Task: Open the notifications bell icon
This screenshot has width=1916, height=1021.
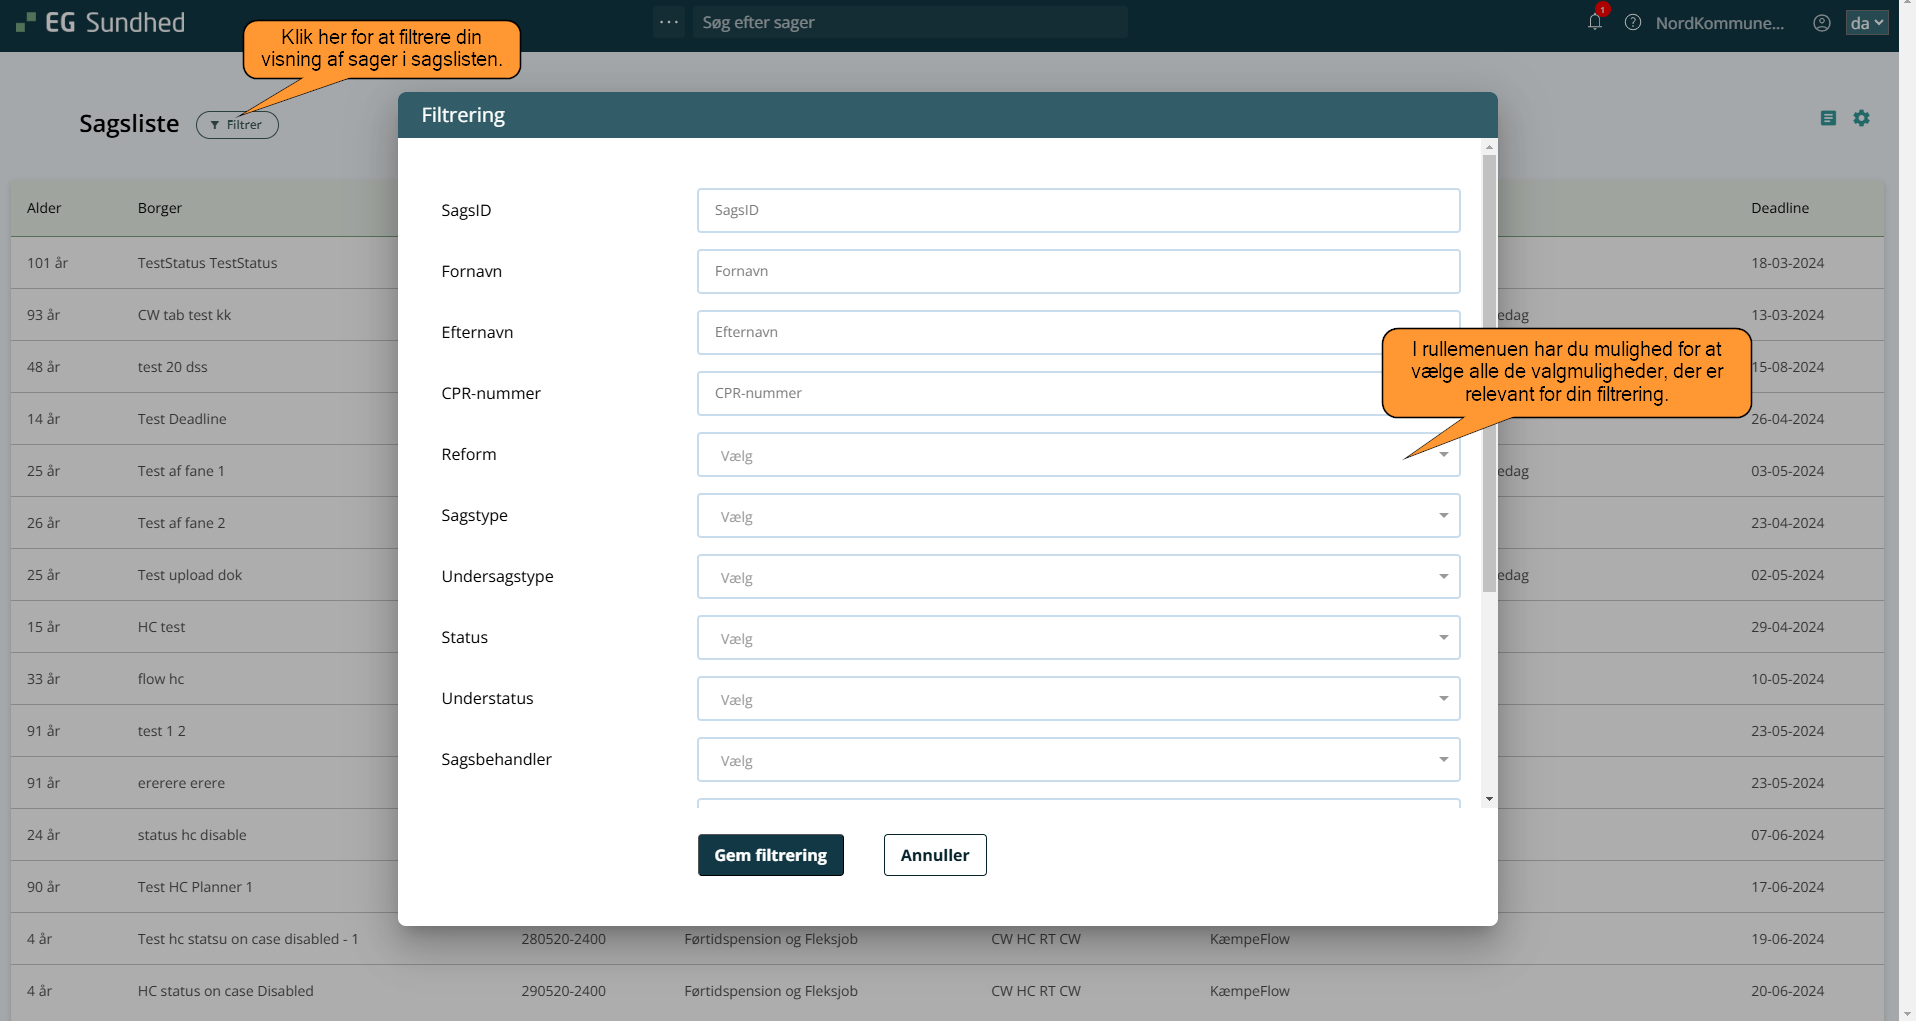Action: pos(1595,22)
